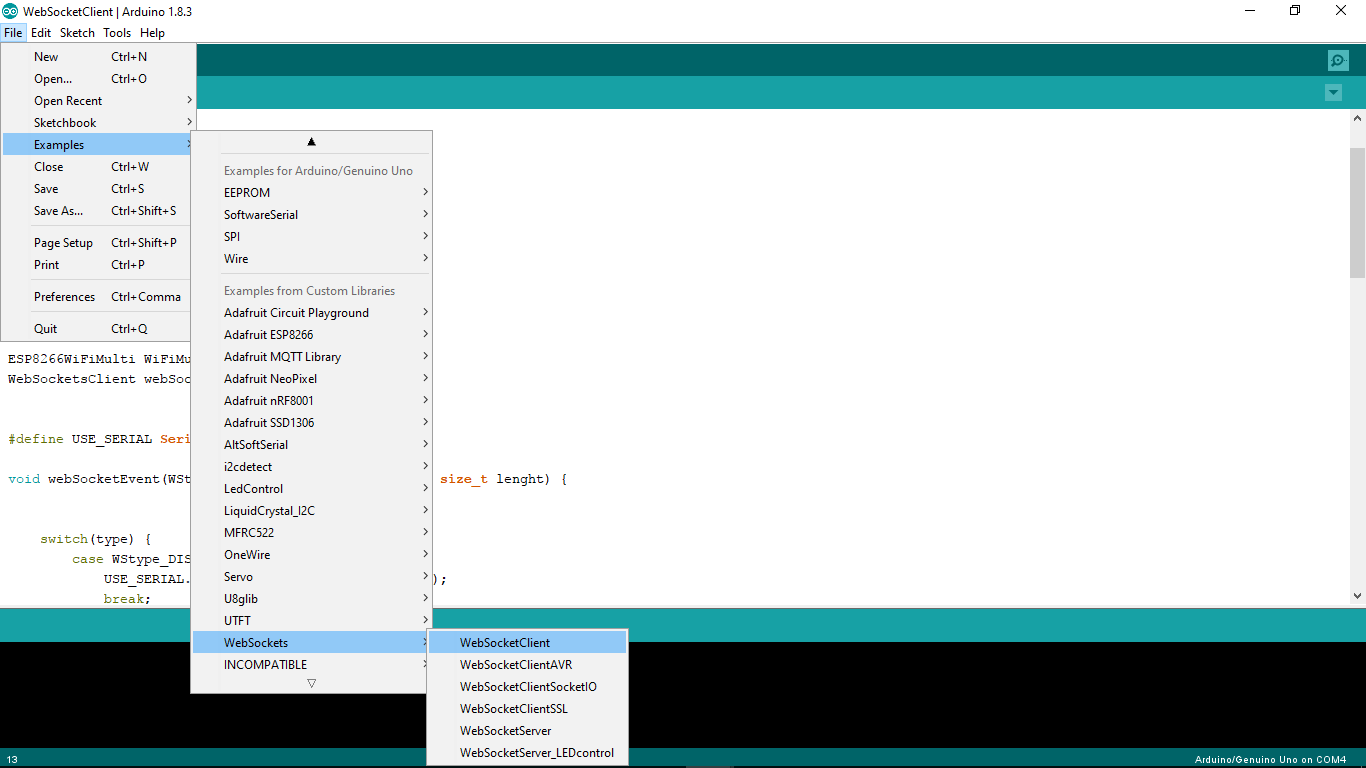
Task: Open the WebSocketServer_LEDcontrol example
Action: 536,753
